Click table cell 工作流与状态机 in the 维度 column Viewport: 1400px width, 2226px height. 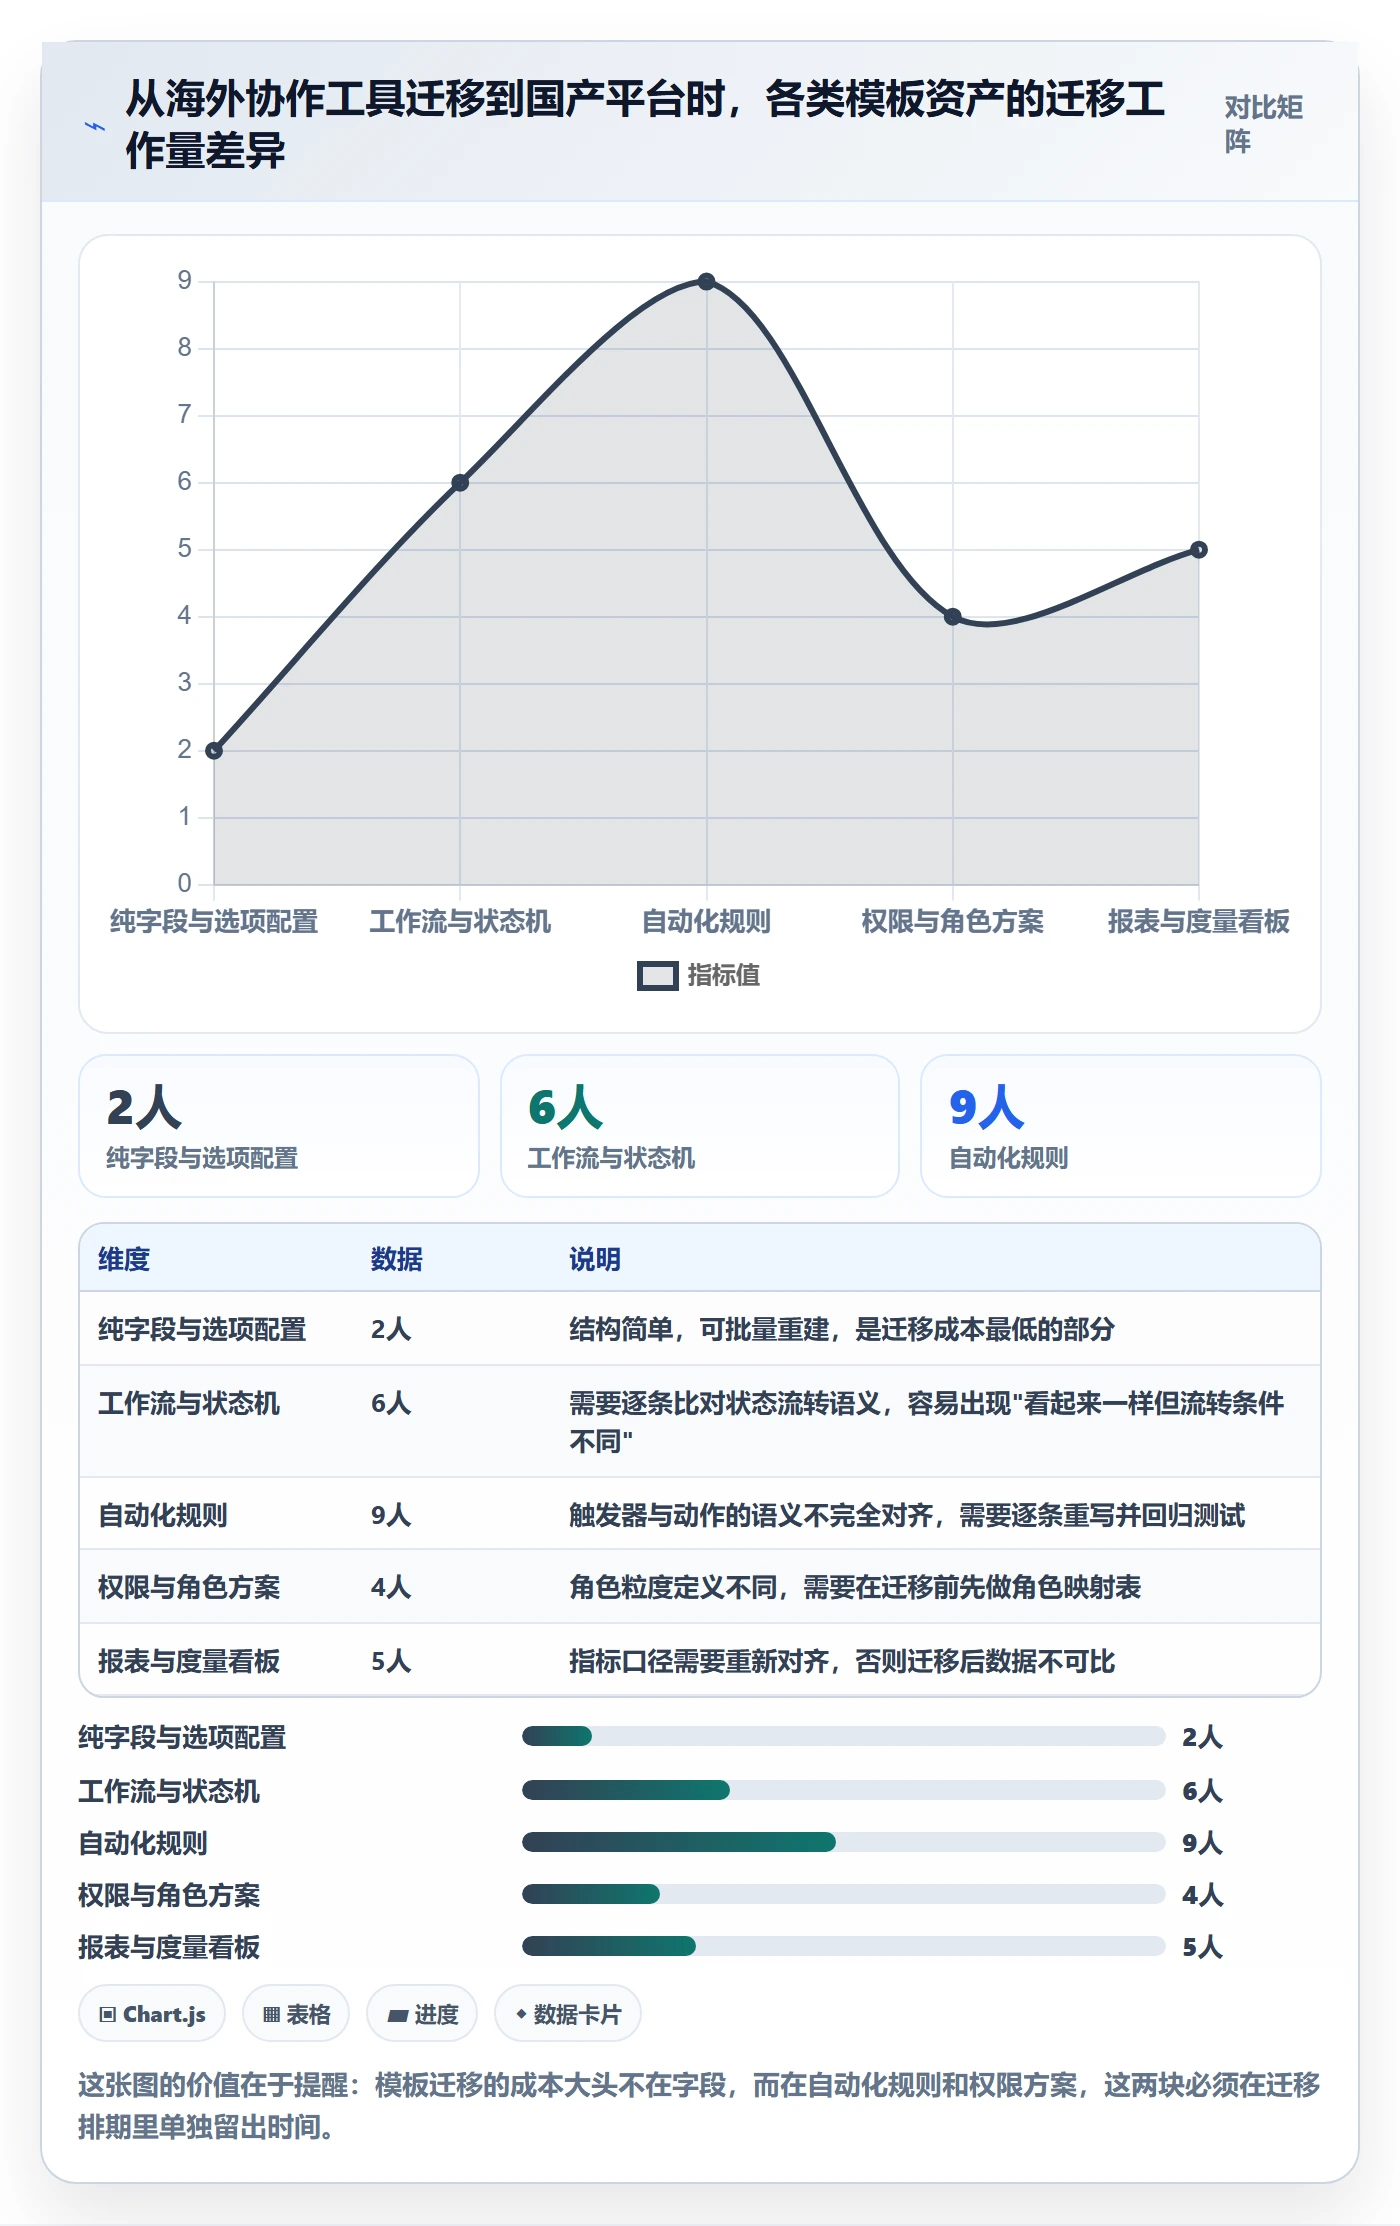coord(189,1403)
